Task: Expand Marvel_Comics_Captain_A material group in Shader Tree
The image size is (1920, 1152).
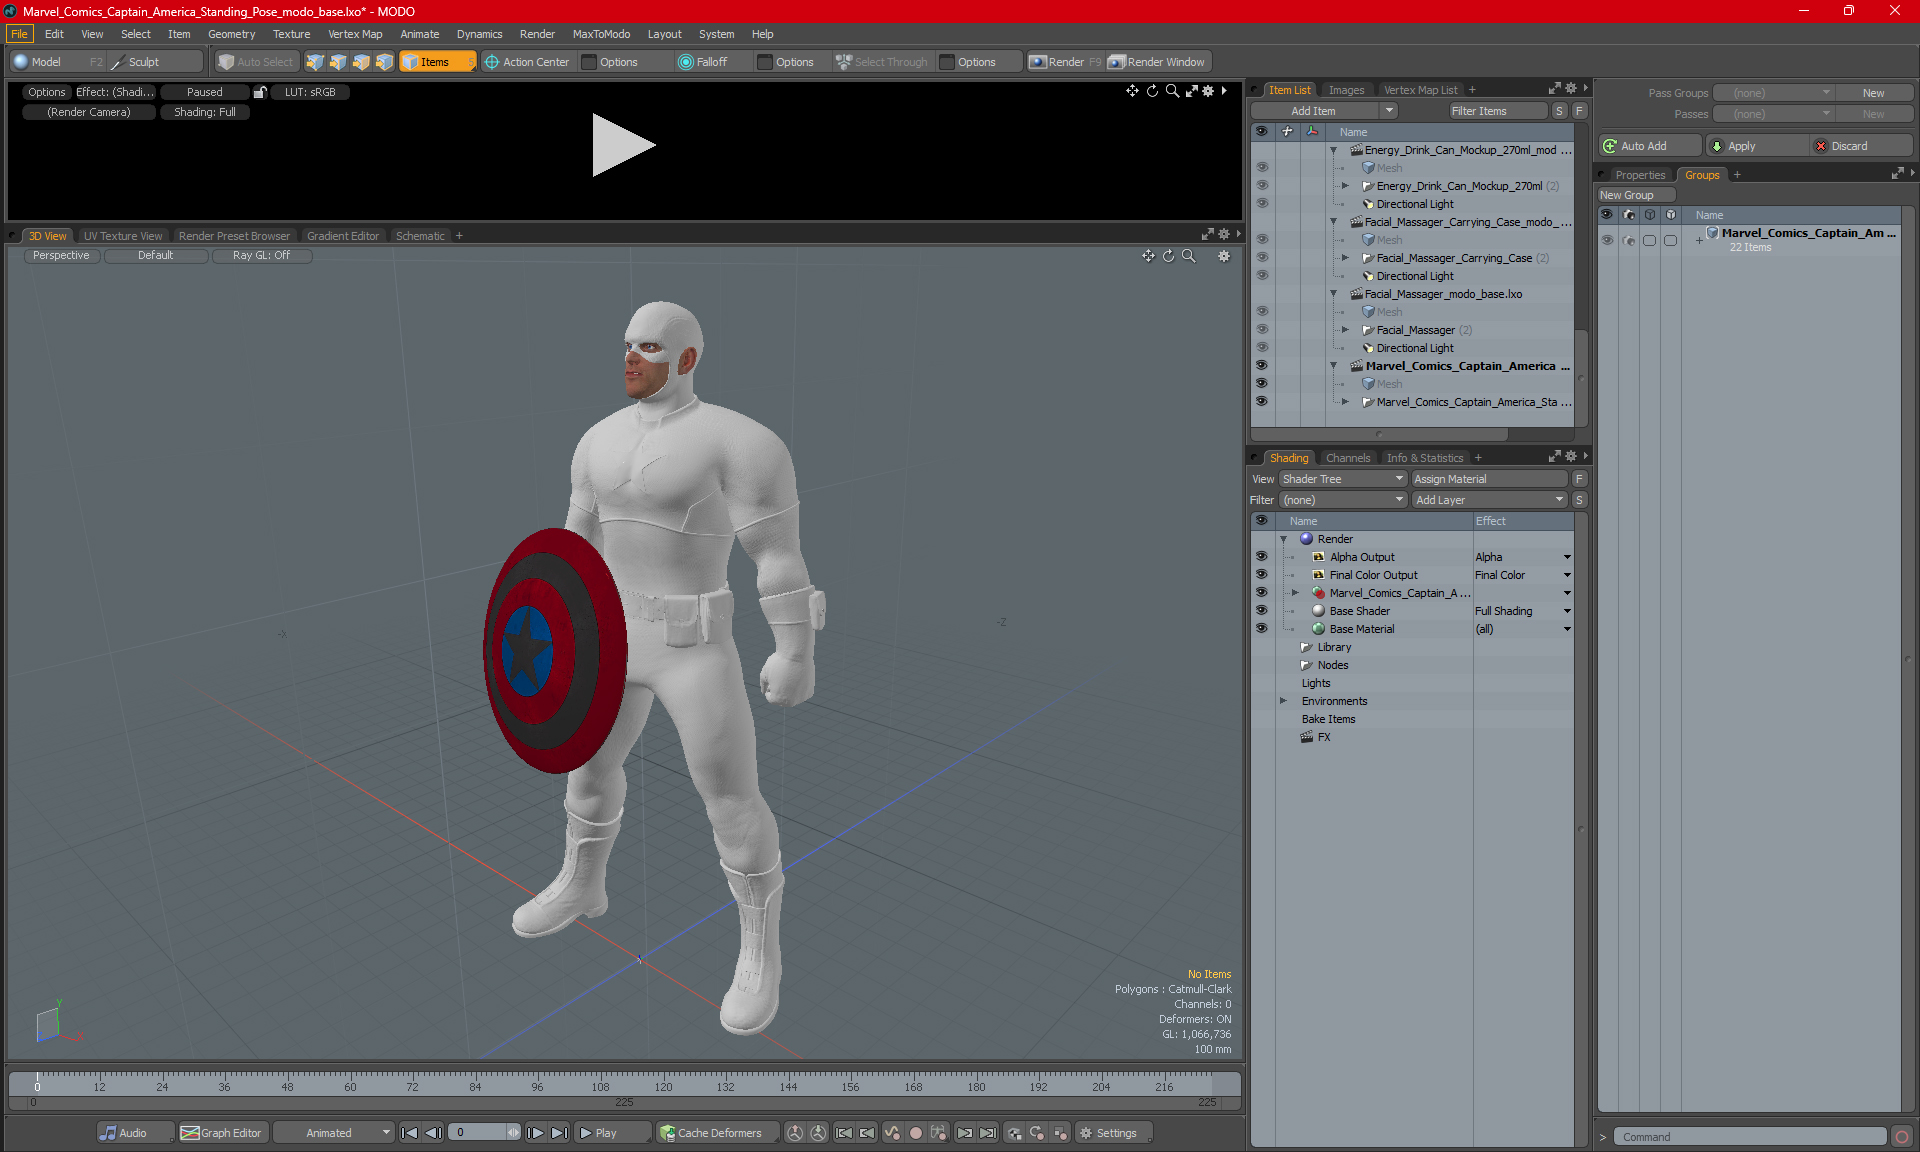Action: point(1295,592)
